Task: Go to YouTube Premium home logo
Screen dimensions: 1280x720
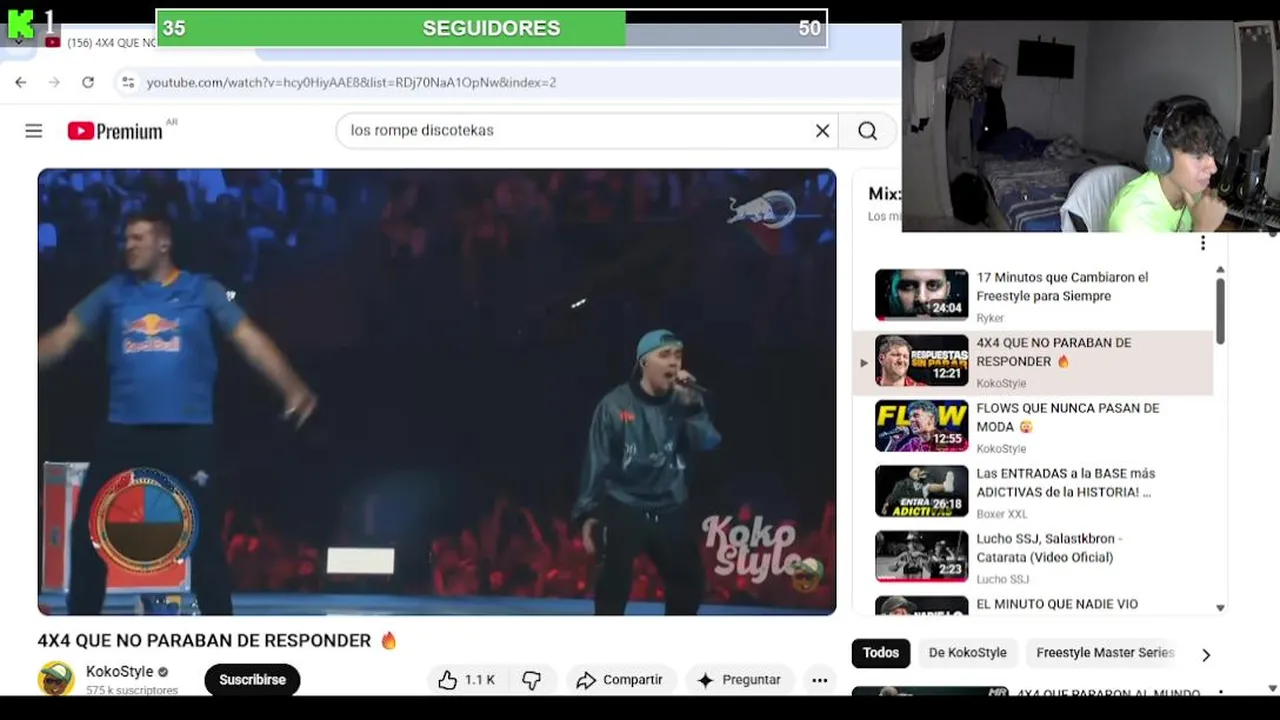Action: pos(115,131)
